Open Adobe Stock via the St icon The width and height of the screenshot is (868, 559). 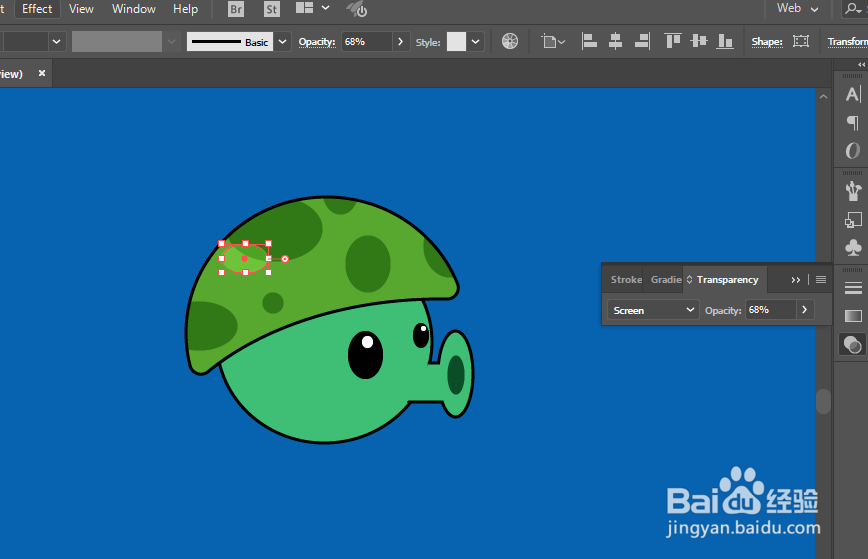click(271, 9)
